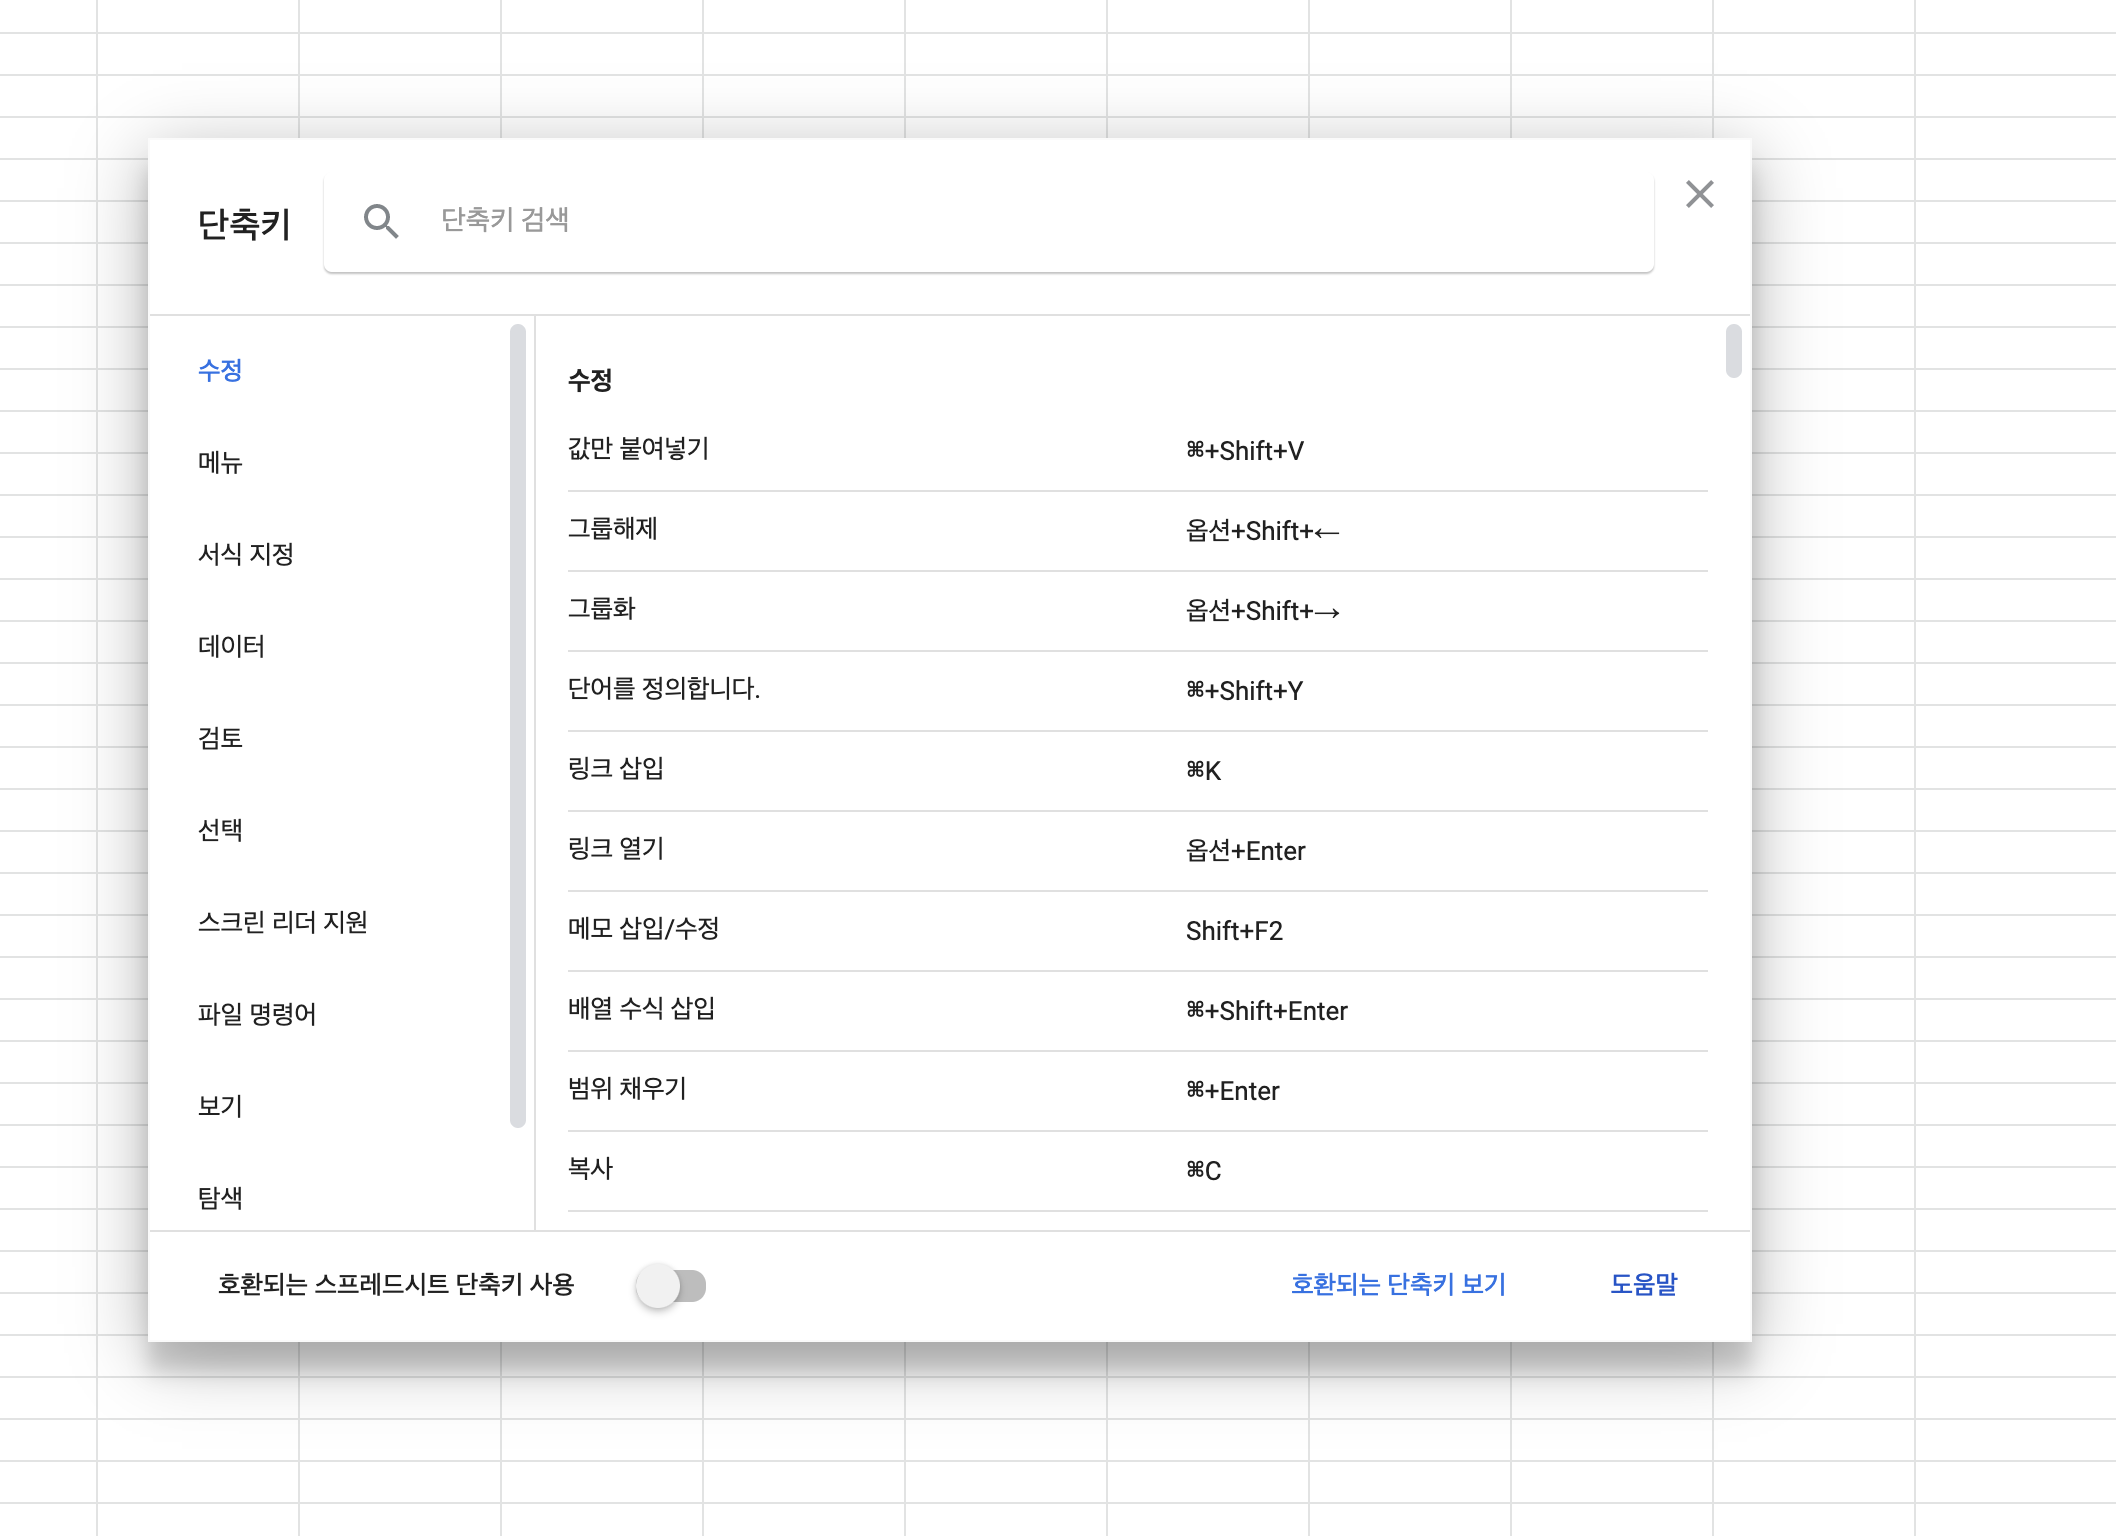The image size is (2116, 1536).
Task: Click the shortcut list scrollbar thumb
Action: point(1733,351)
